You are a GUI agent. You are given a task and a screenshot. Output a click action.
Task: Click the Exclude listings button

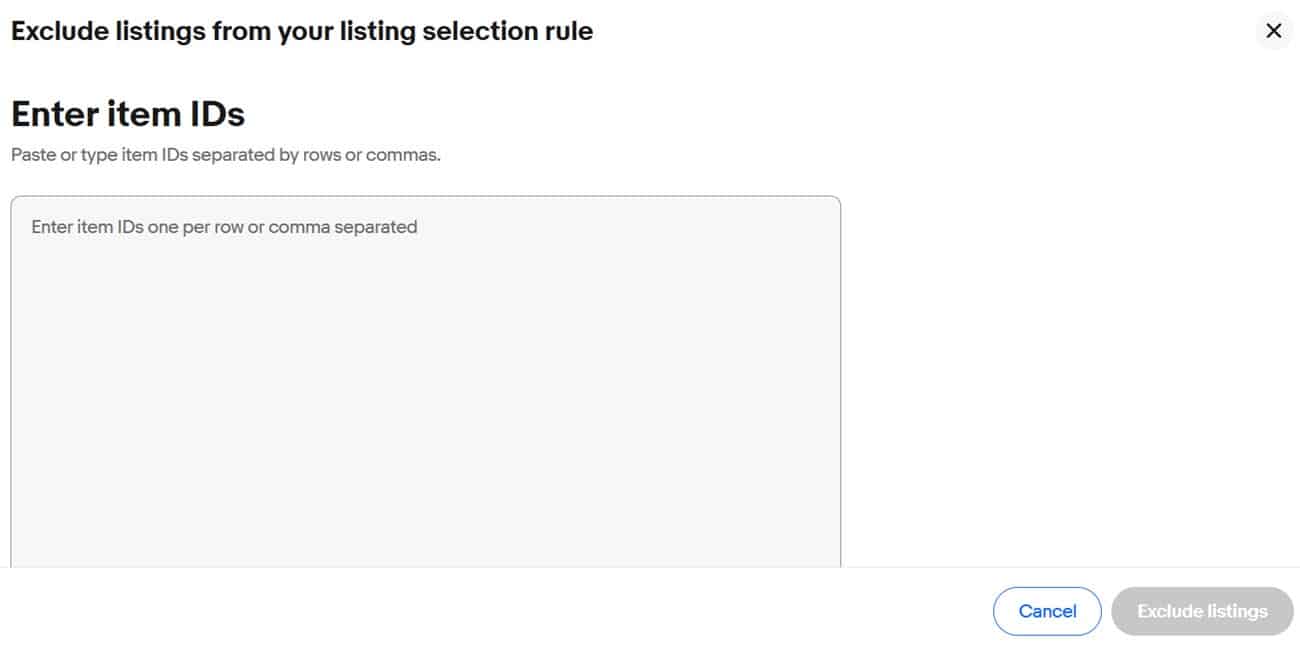[x=1202, y=611]
